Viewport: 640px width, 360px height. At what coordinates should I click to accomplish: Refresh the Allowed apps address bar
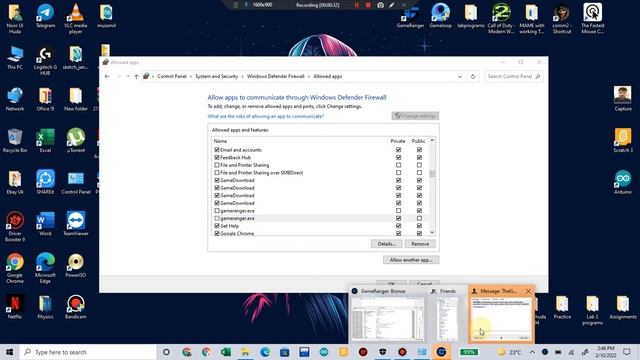click(473, 76)
